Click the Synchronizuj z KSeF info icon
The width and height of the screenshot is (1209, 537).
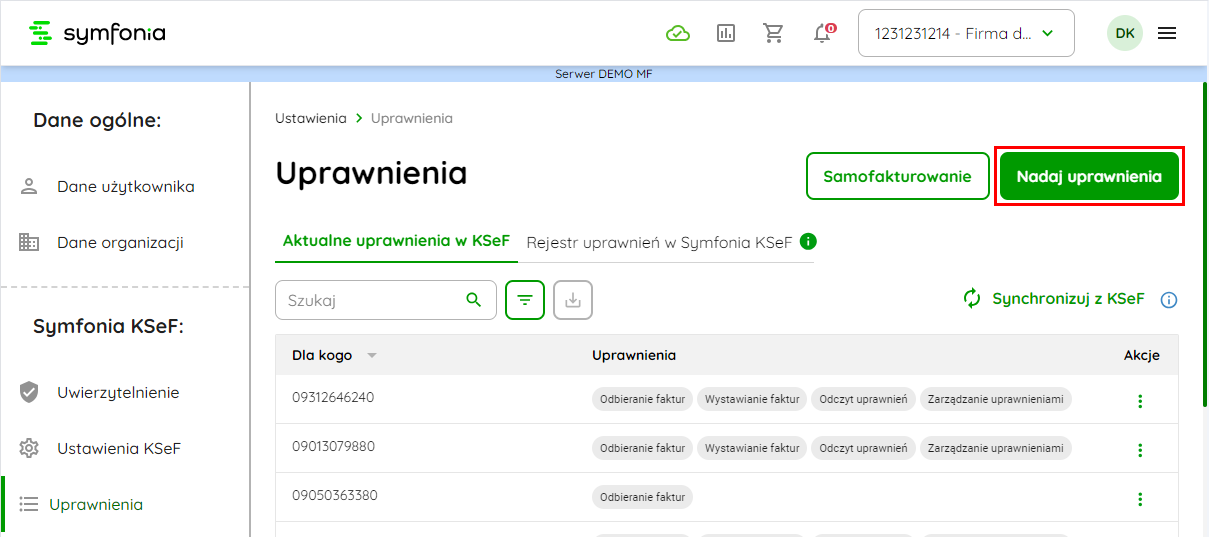pyautogui.click(x=1168, y=300)
